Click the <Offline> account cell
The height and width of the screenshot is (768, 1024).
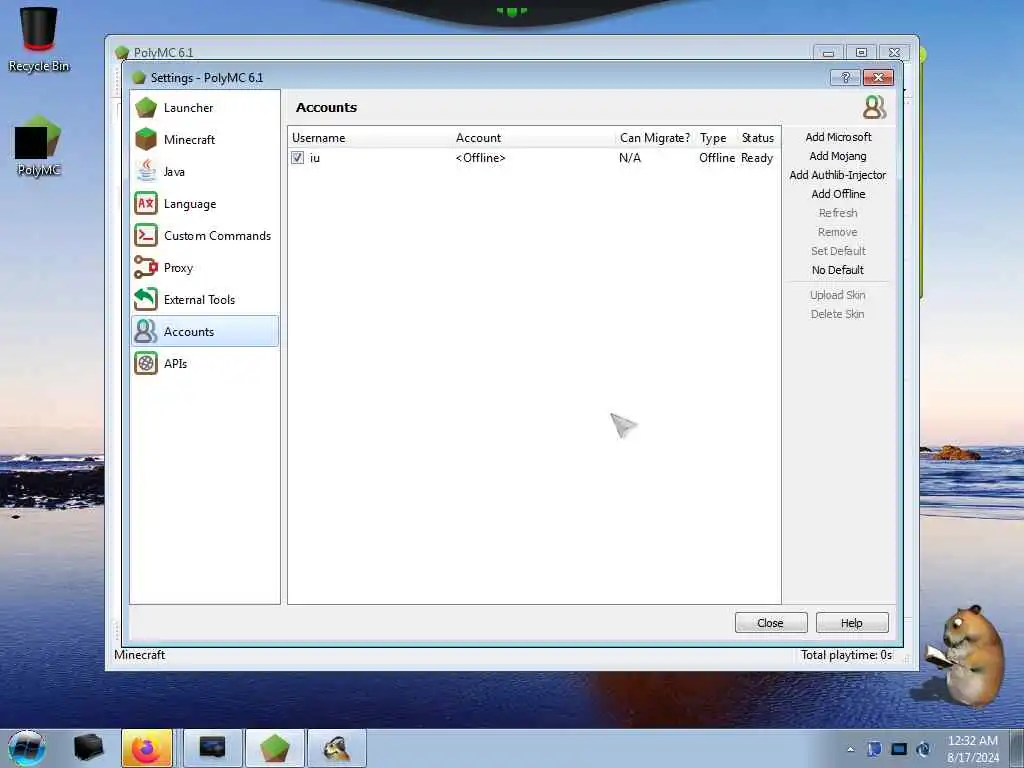(x=481, y=158)
